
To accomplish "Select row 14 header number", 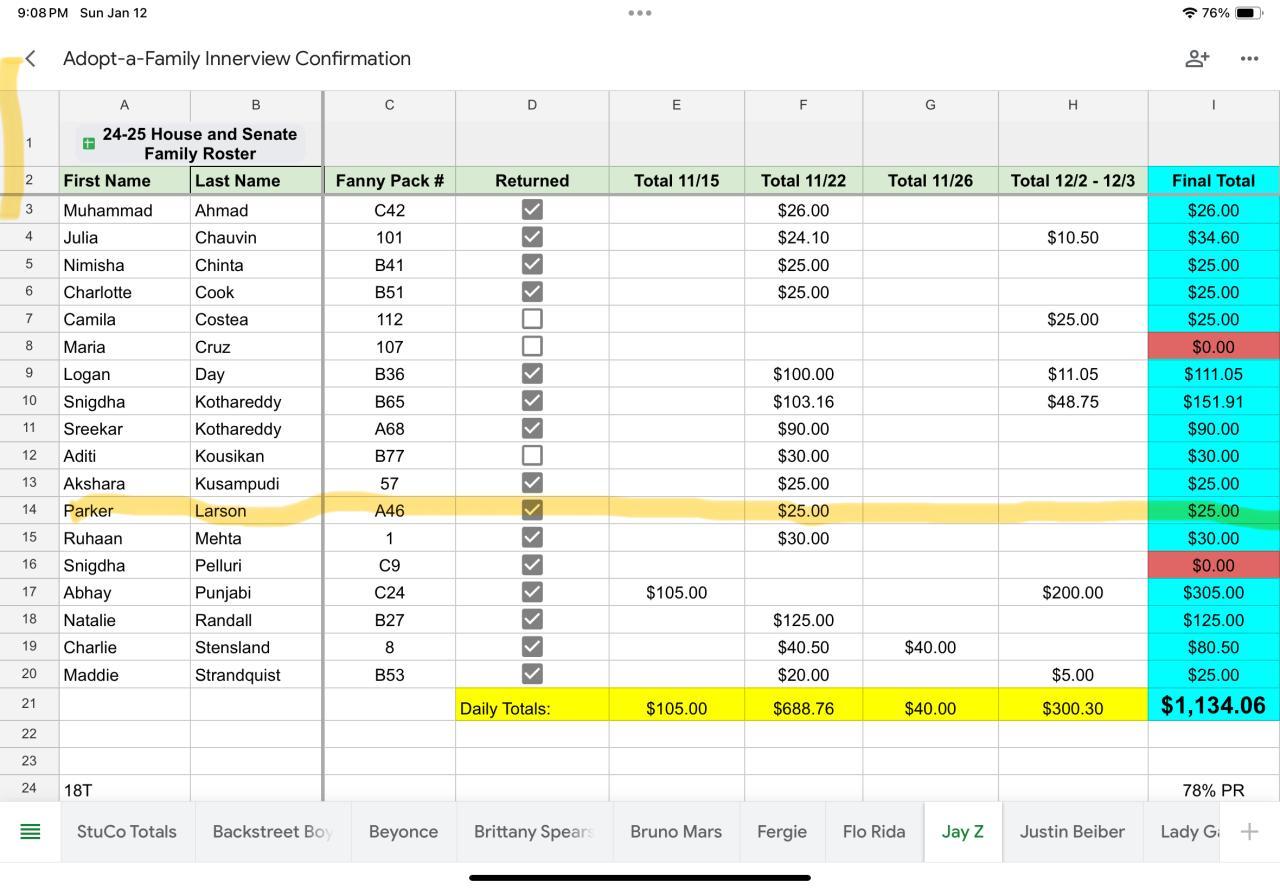I will click(29, 510).
